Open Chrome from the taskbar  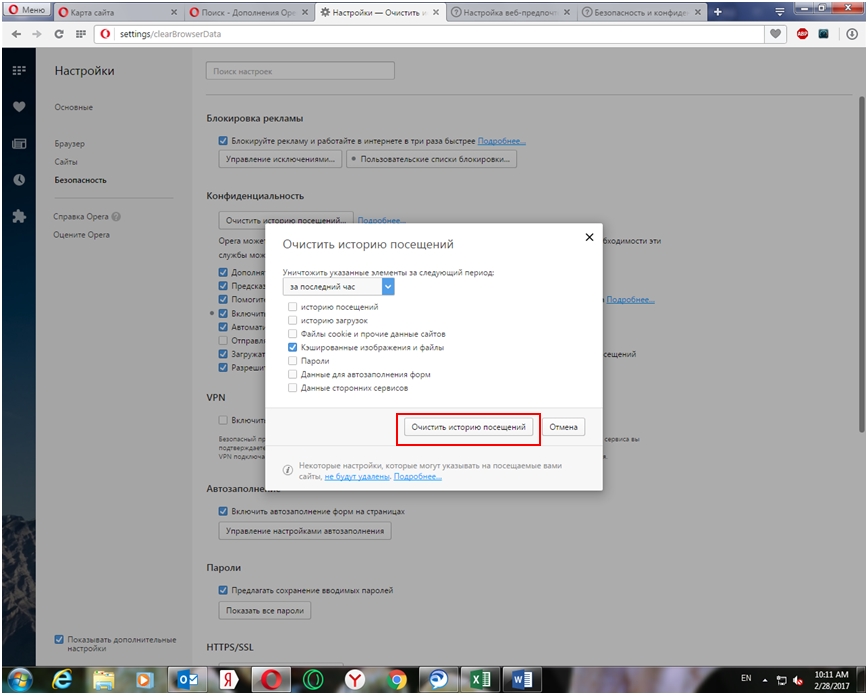coord(396,679)
